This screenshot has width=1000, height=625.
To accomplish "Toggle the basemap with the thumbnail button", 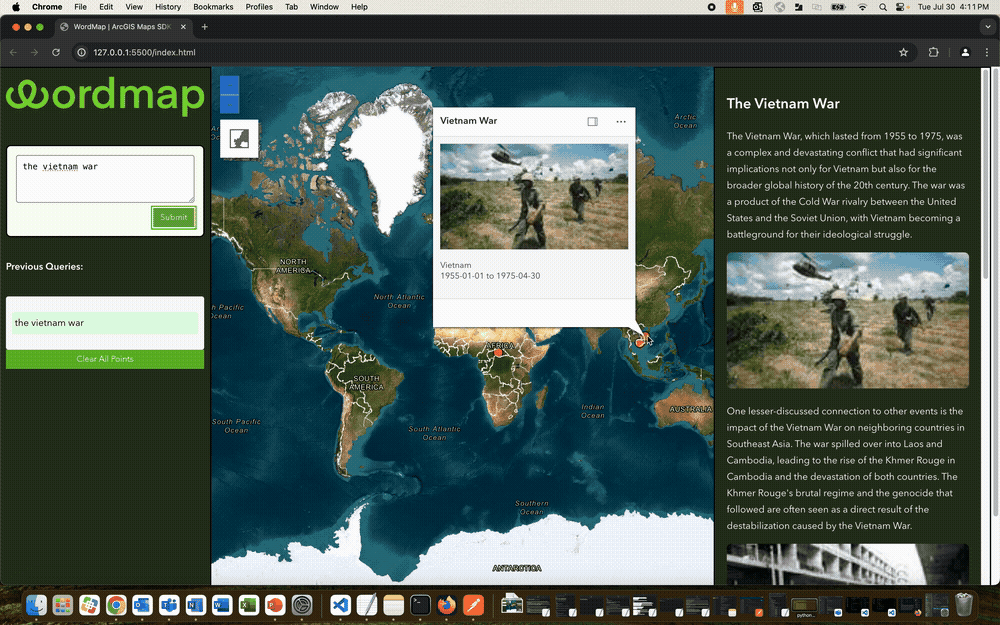I will click(239, 138).
